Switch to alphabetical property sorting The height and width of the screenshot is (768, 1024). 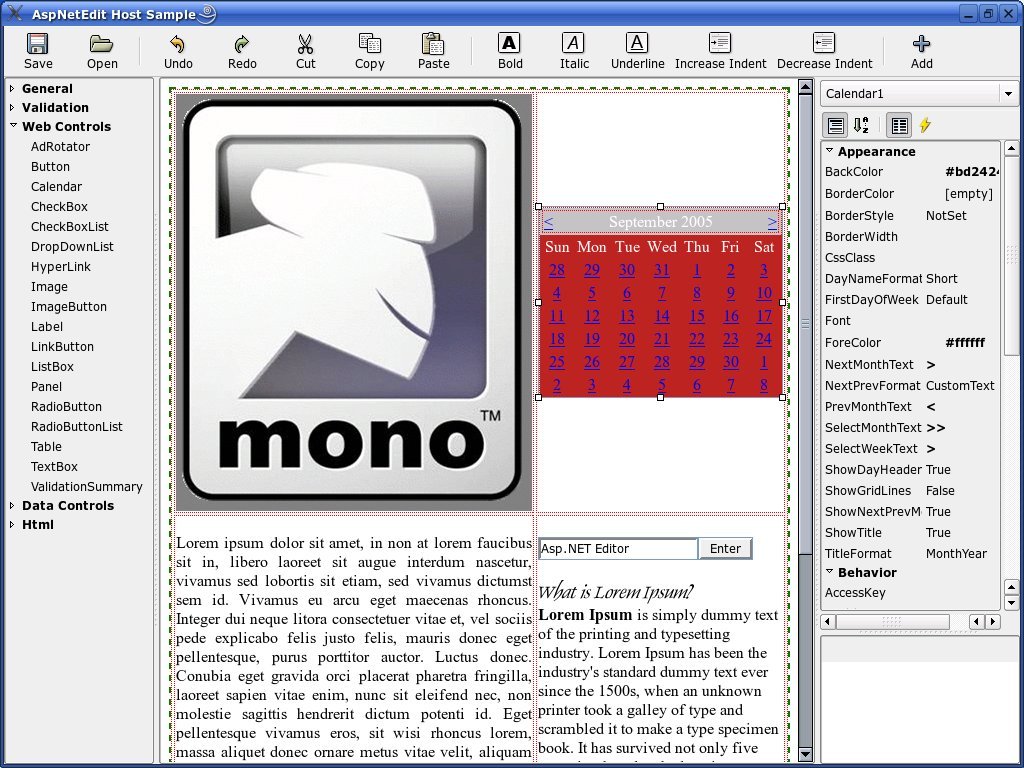tap(861, 125)
